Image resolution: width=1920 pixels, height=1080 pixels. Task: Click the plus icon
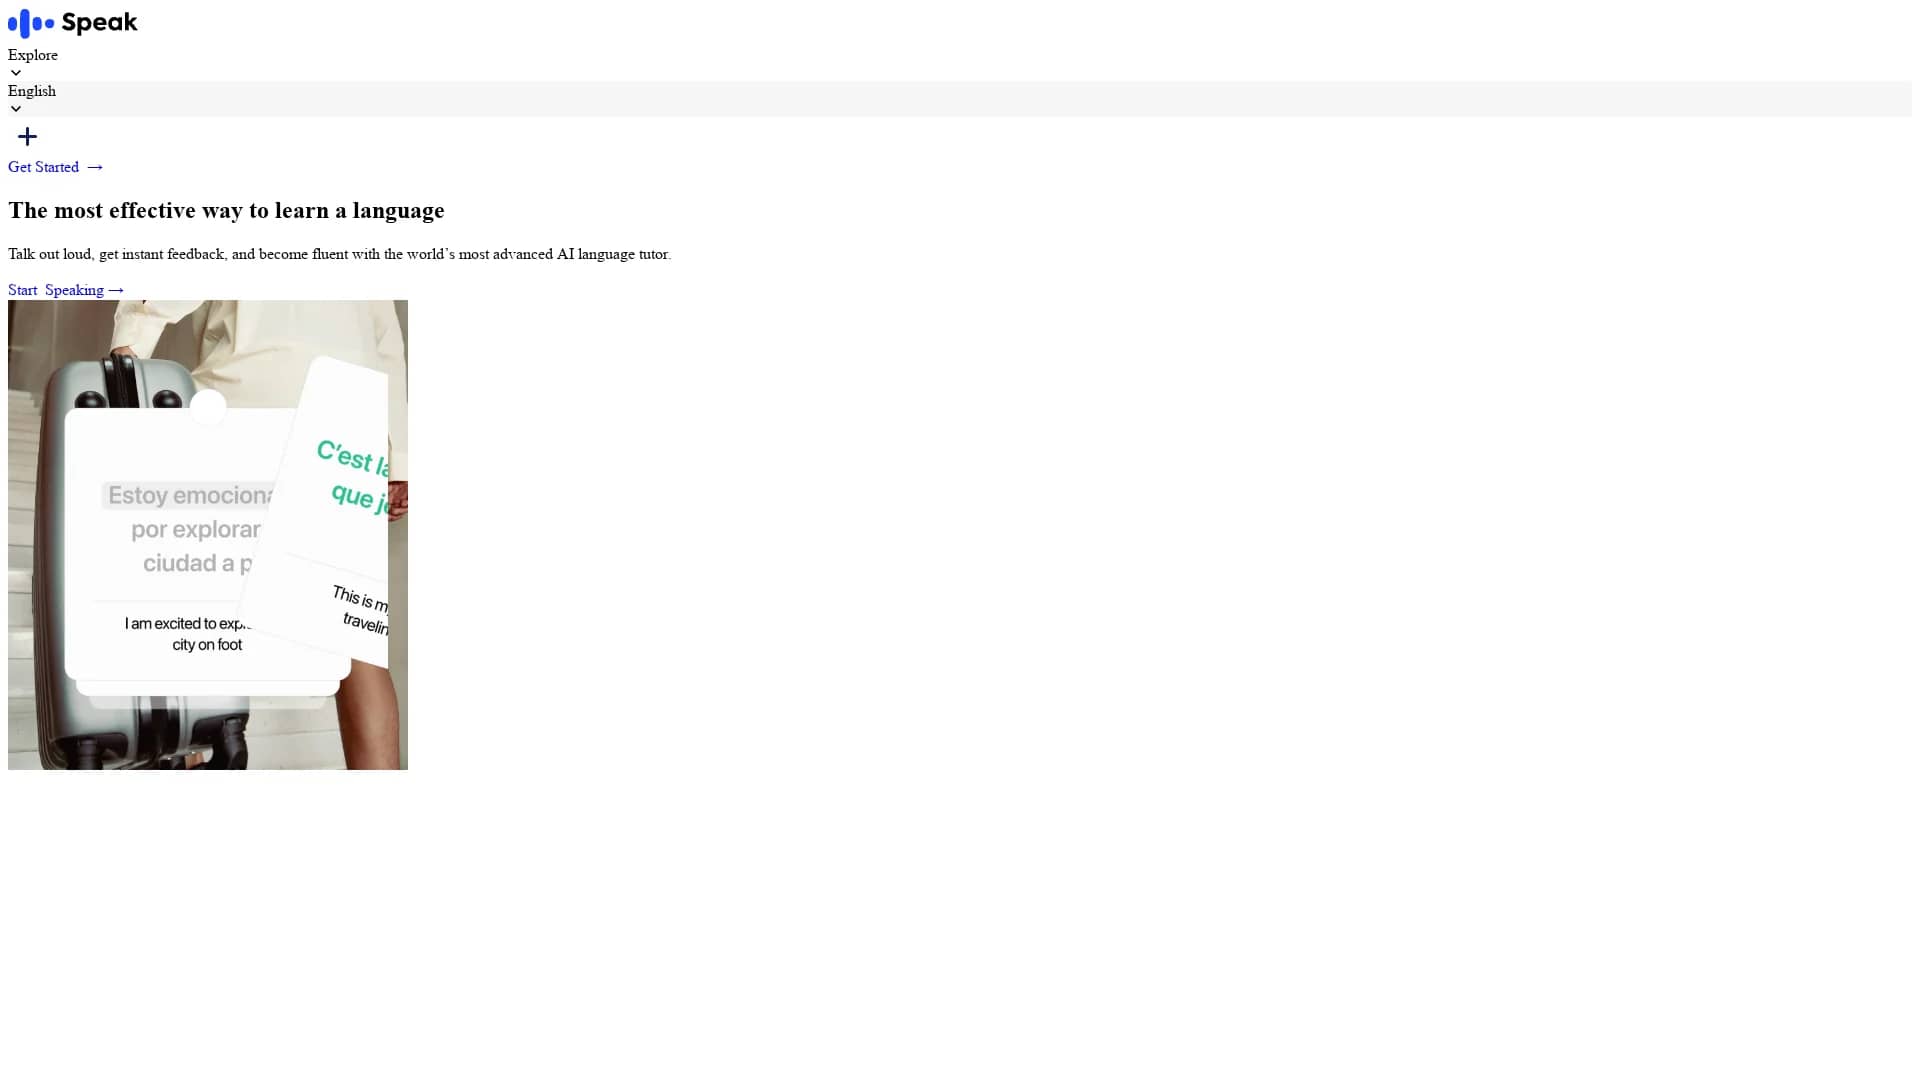pyautogui.click(x=28, y=137)
